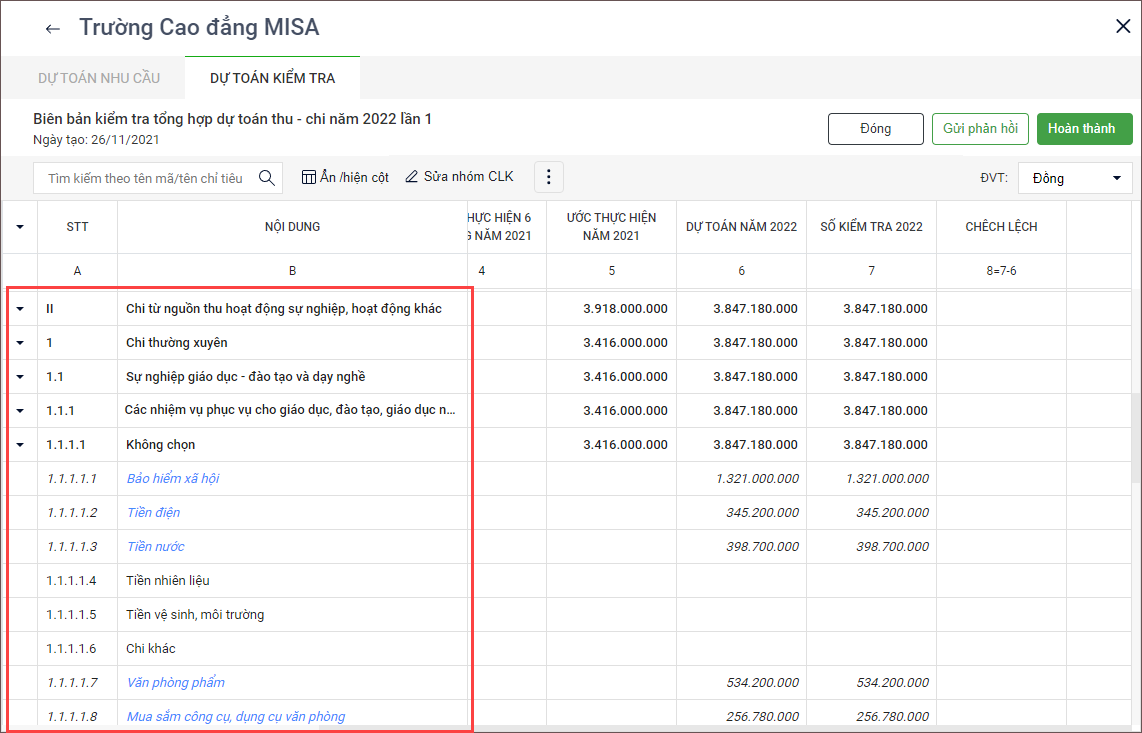Collapse row II Chi từ nguồn thu
The width and height of the screenshot is (1142, 733).
click(x=20, y=309)
